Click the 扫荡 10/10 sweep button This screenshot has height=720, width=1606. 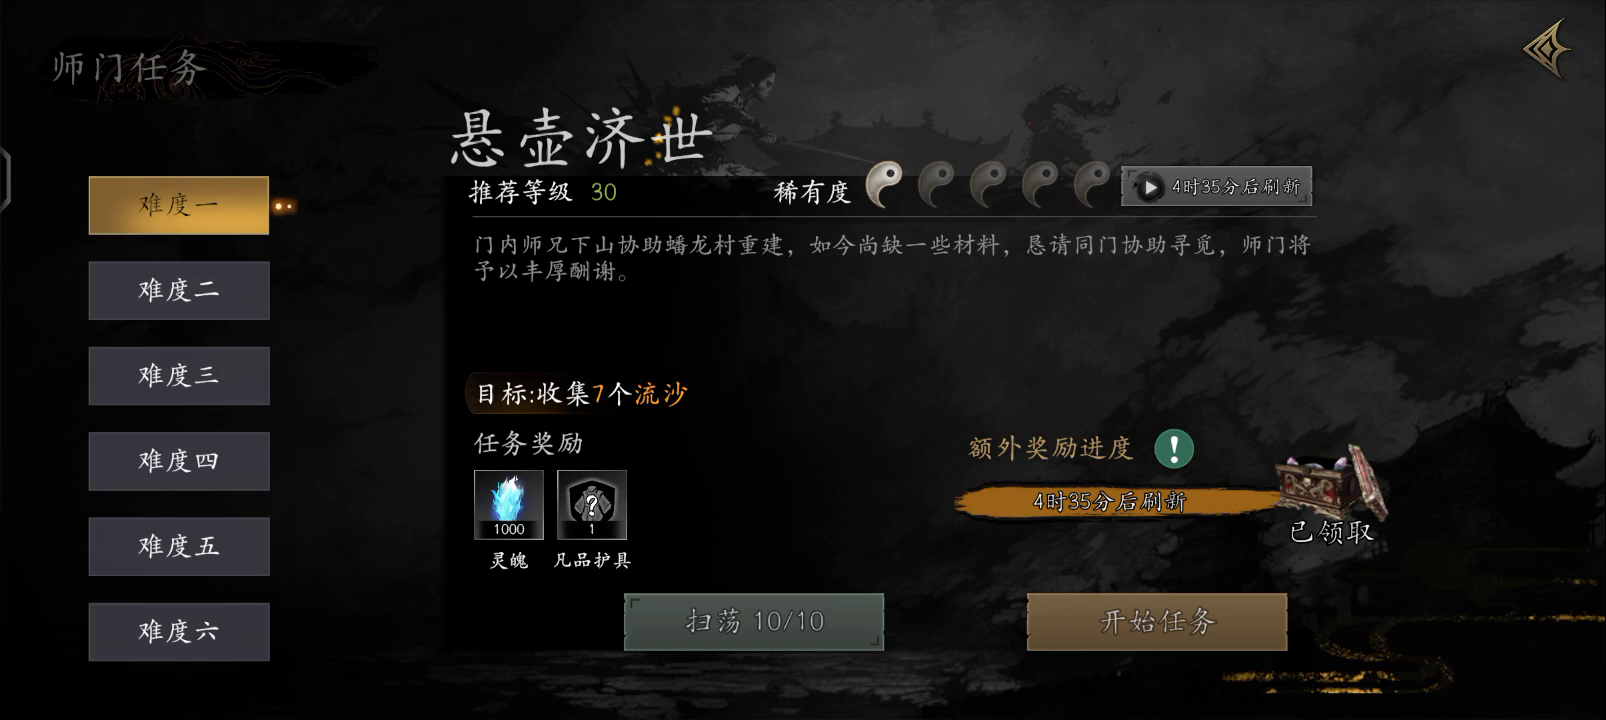pos(754,621)
